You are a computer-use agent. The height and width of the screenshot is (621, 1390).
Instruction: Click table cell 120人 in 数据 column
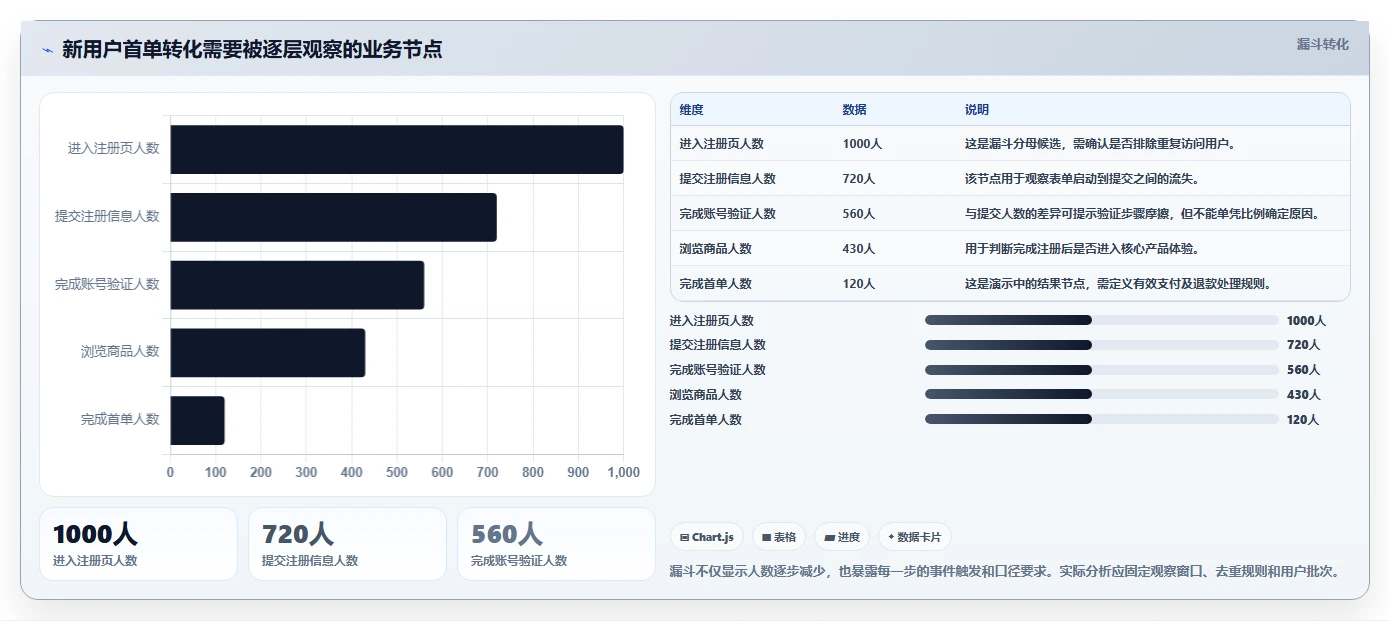click(x=858, y=284)
